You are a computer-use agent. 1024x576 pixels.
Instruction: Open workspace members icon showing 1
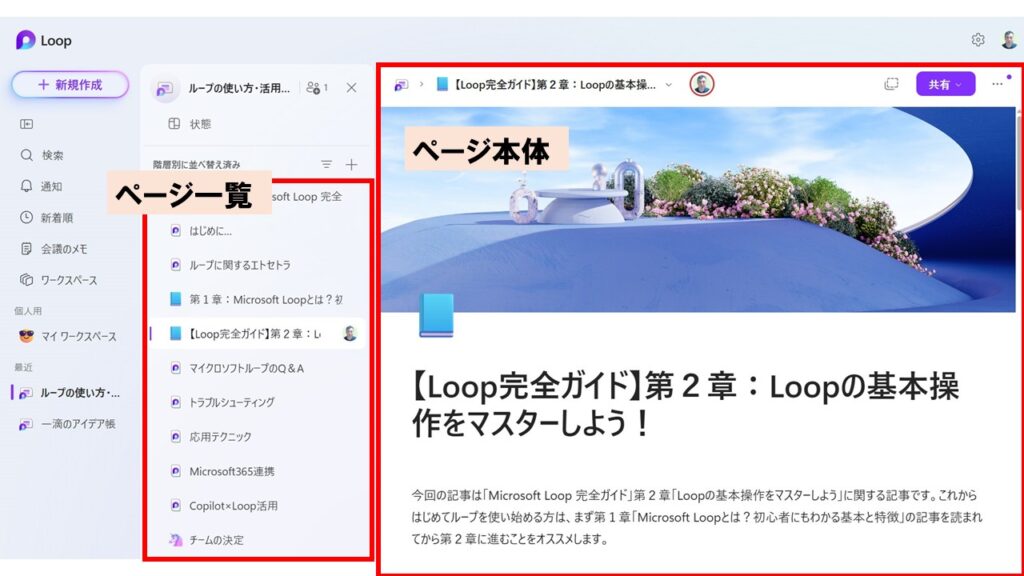[x=318, y=88]
